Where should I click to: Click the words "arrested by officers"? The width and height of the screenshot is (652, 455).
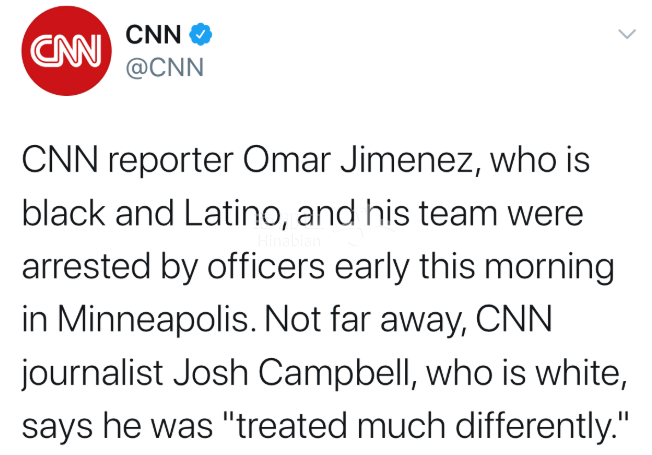[173, 267]
